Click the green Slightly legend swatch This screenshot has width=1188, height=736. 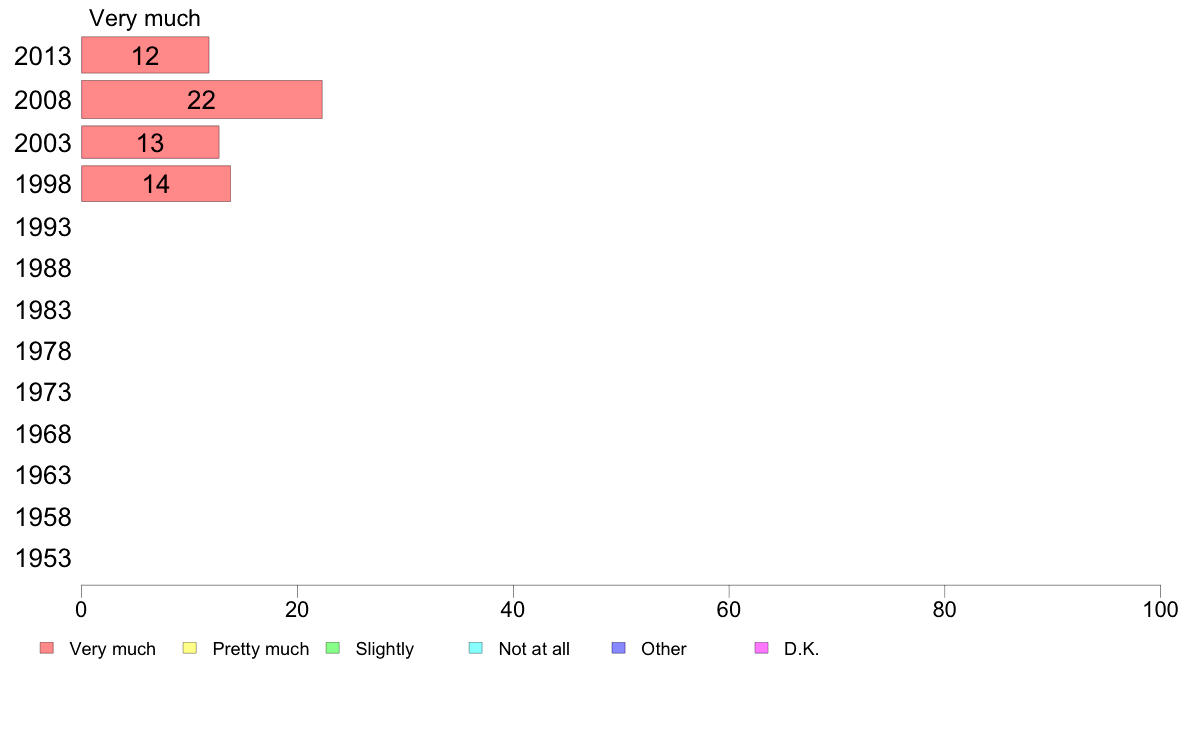333,648
